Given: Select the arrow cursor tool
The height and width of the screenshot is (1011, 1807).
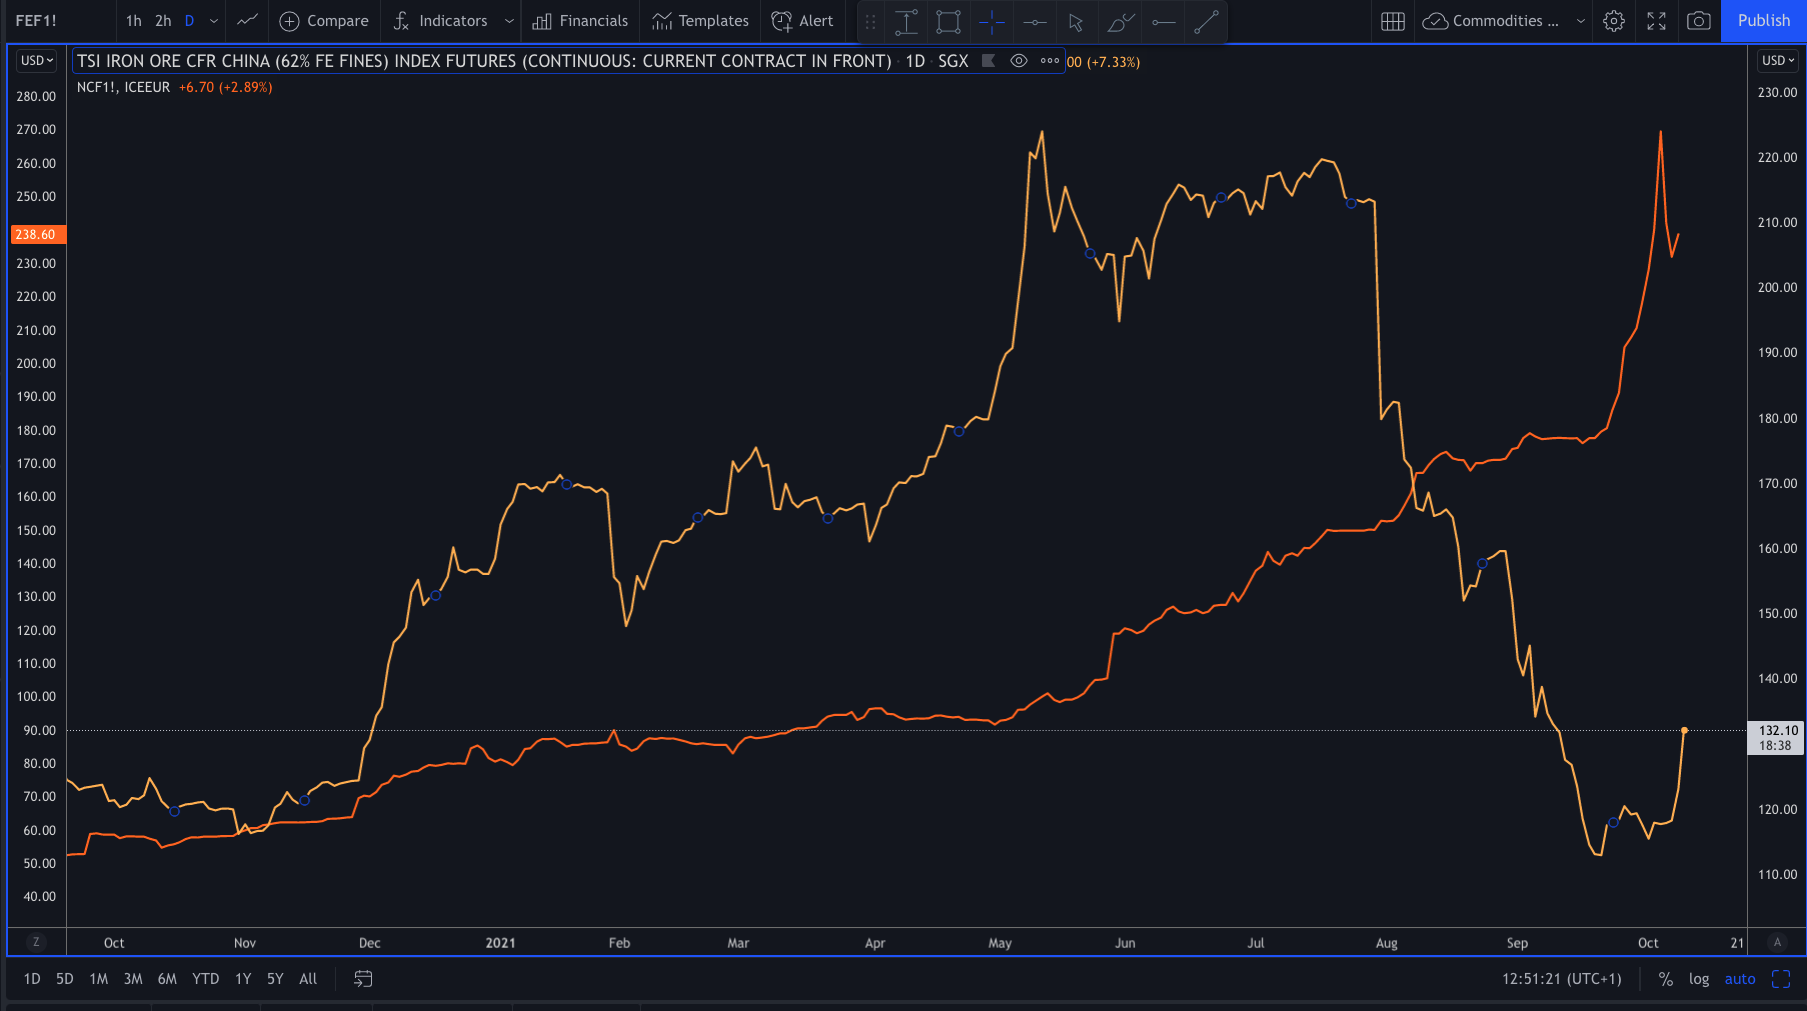Looking at the screenshot, I should click(x=1076, y=21).
